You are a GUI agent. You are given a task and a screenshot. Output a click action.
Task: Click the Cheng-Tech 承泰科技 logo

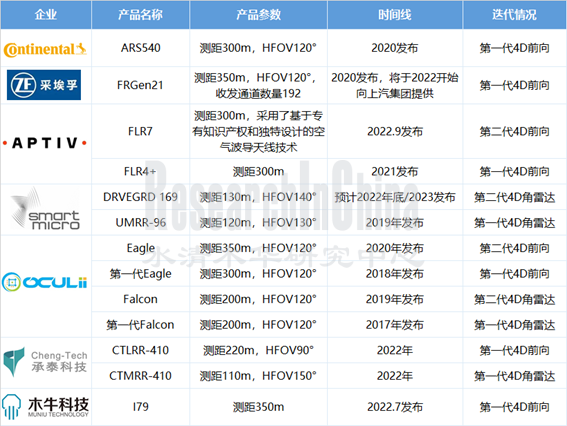(x=45, y=362)
